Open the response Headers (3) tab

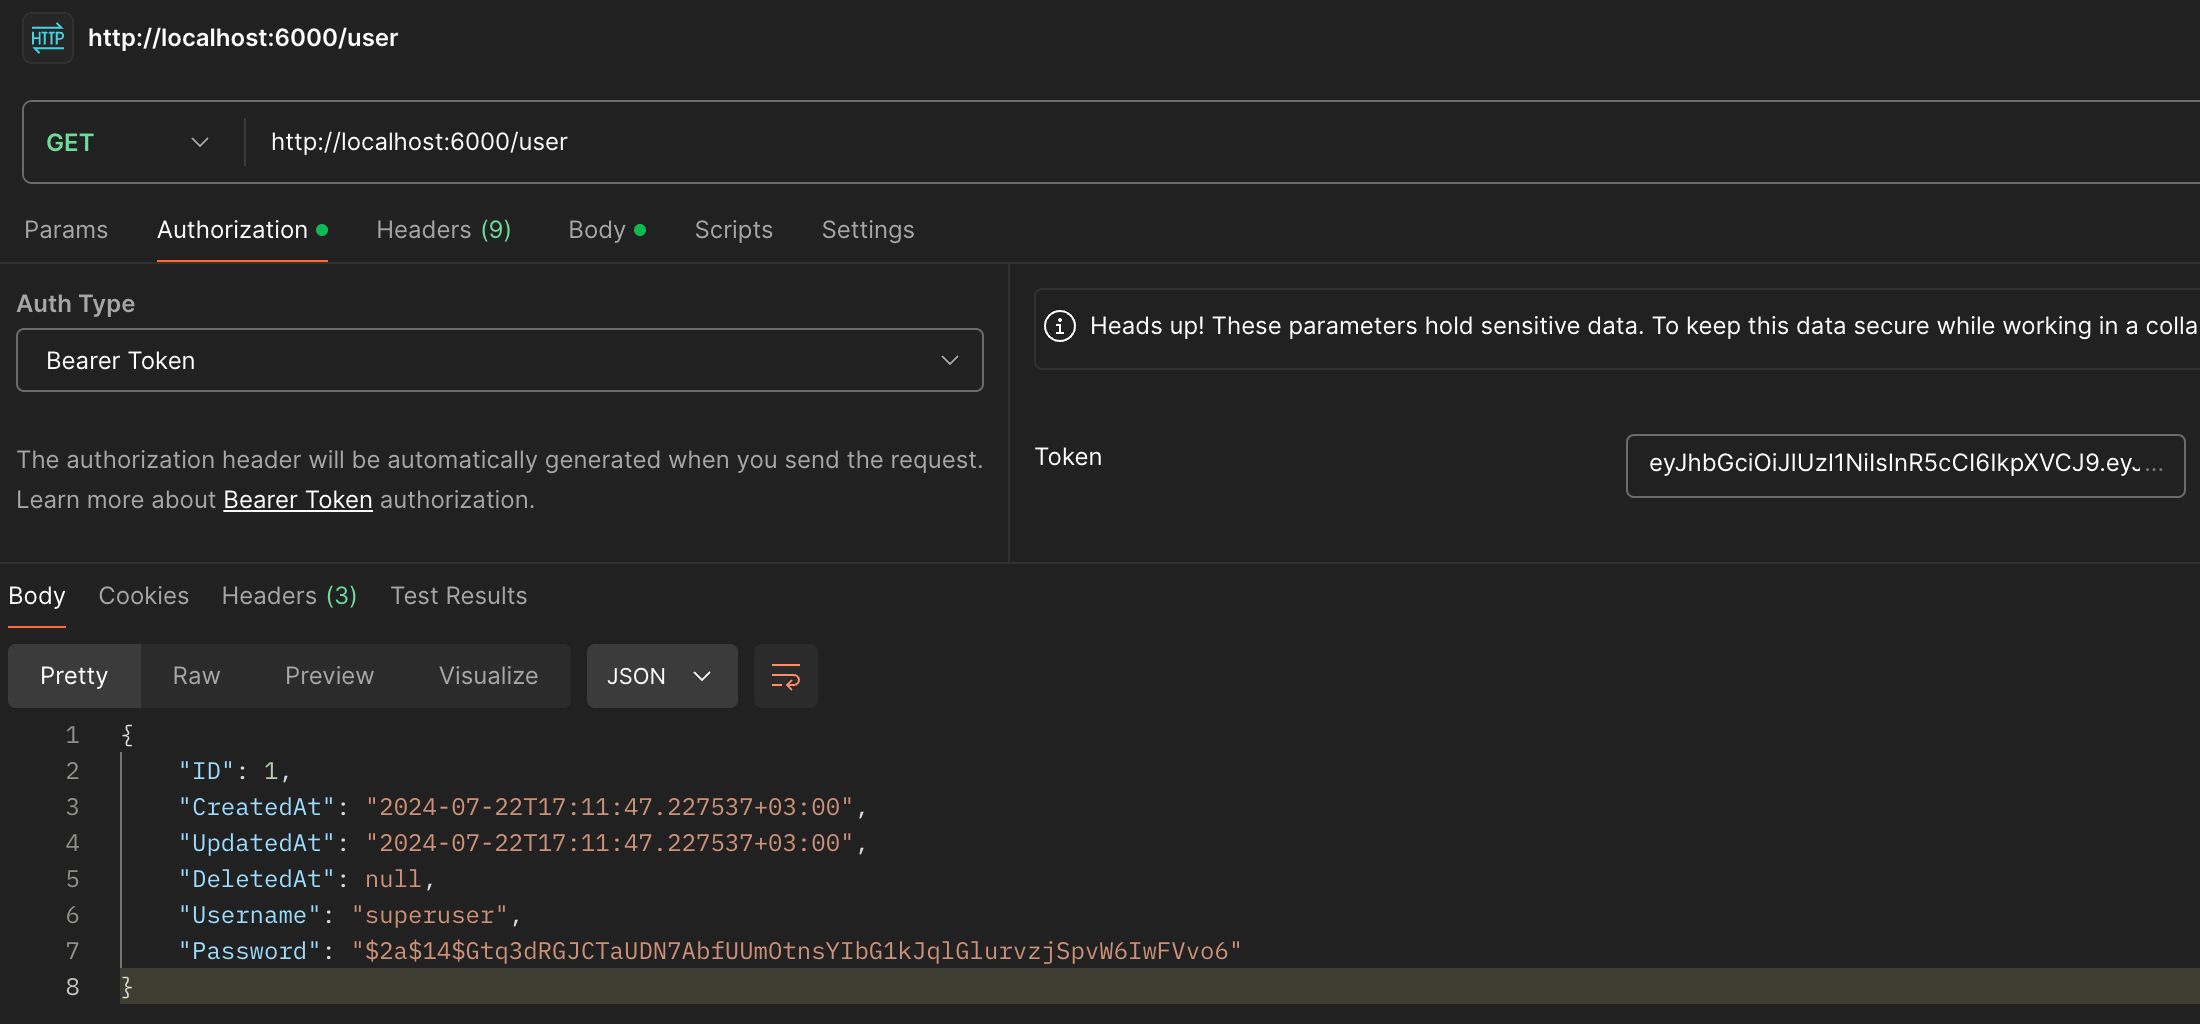(289, 596)
